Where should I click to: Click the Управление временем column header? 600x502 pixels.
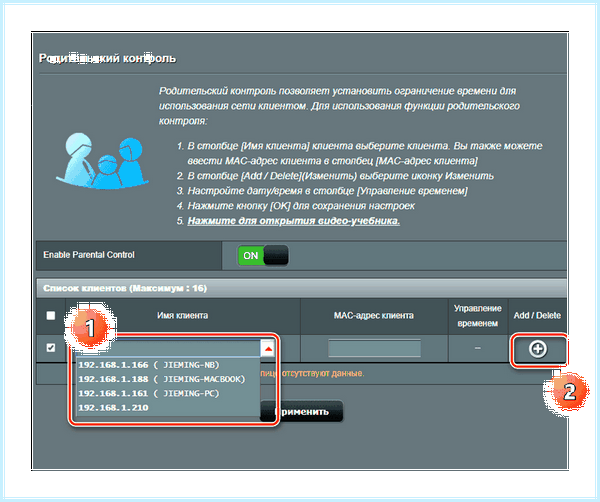coord(478,316)
